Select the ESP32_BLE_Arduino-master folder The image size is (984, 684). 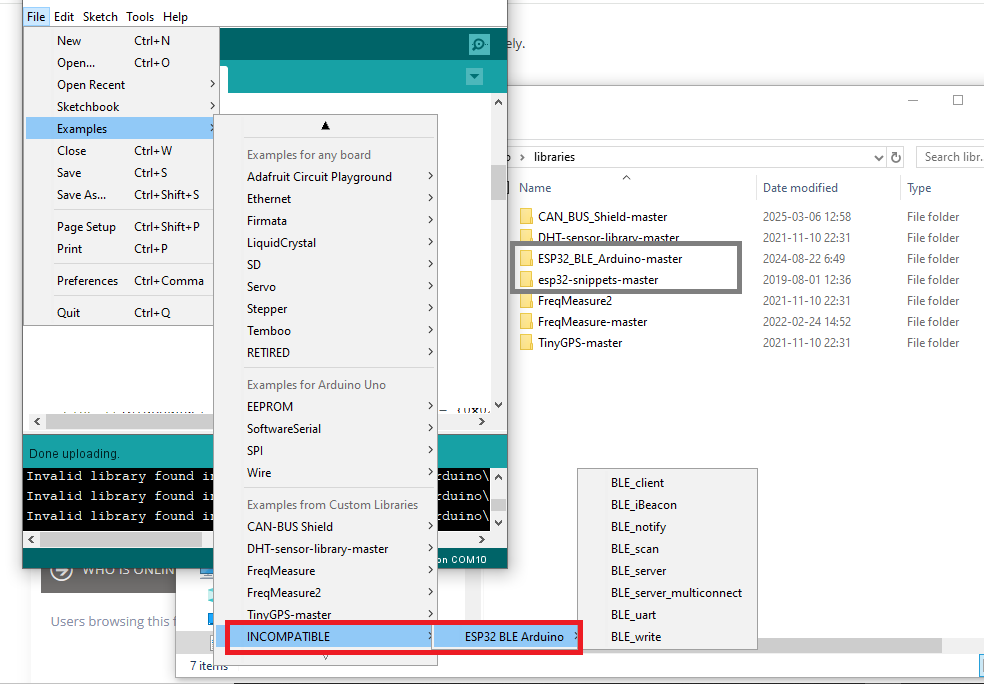[x=609, y=259]
